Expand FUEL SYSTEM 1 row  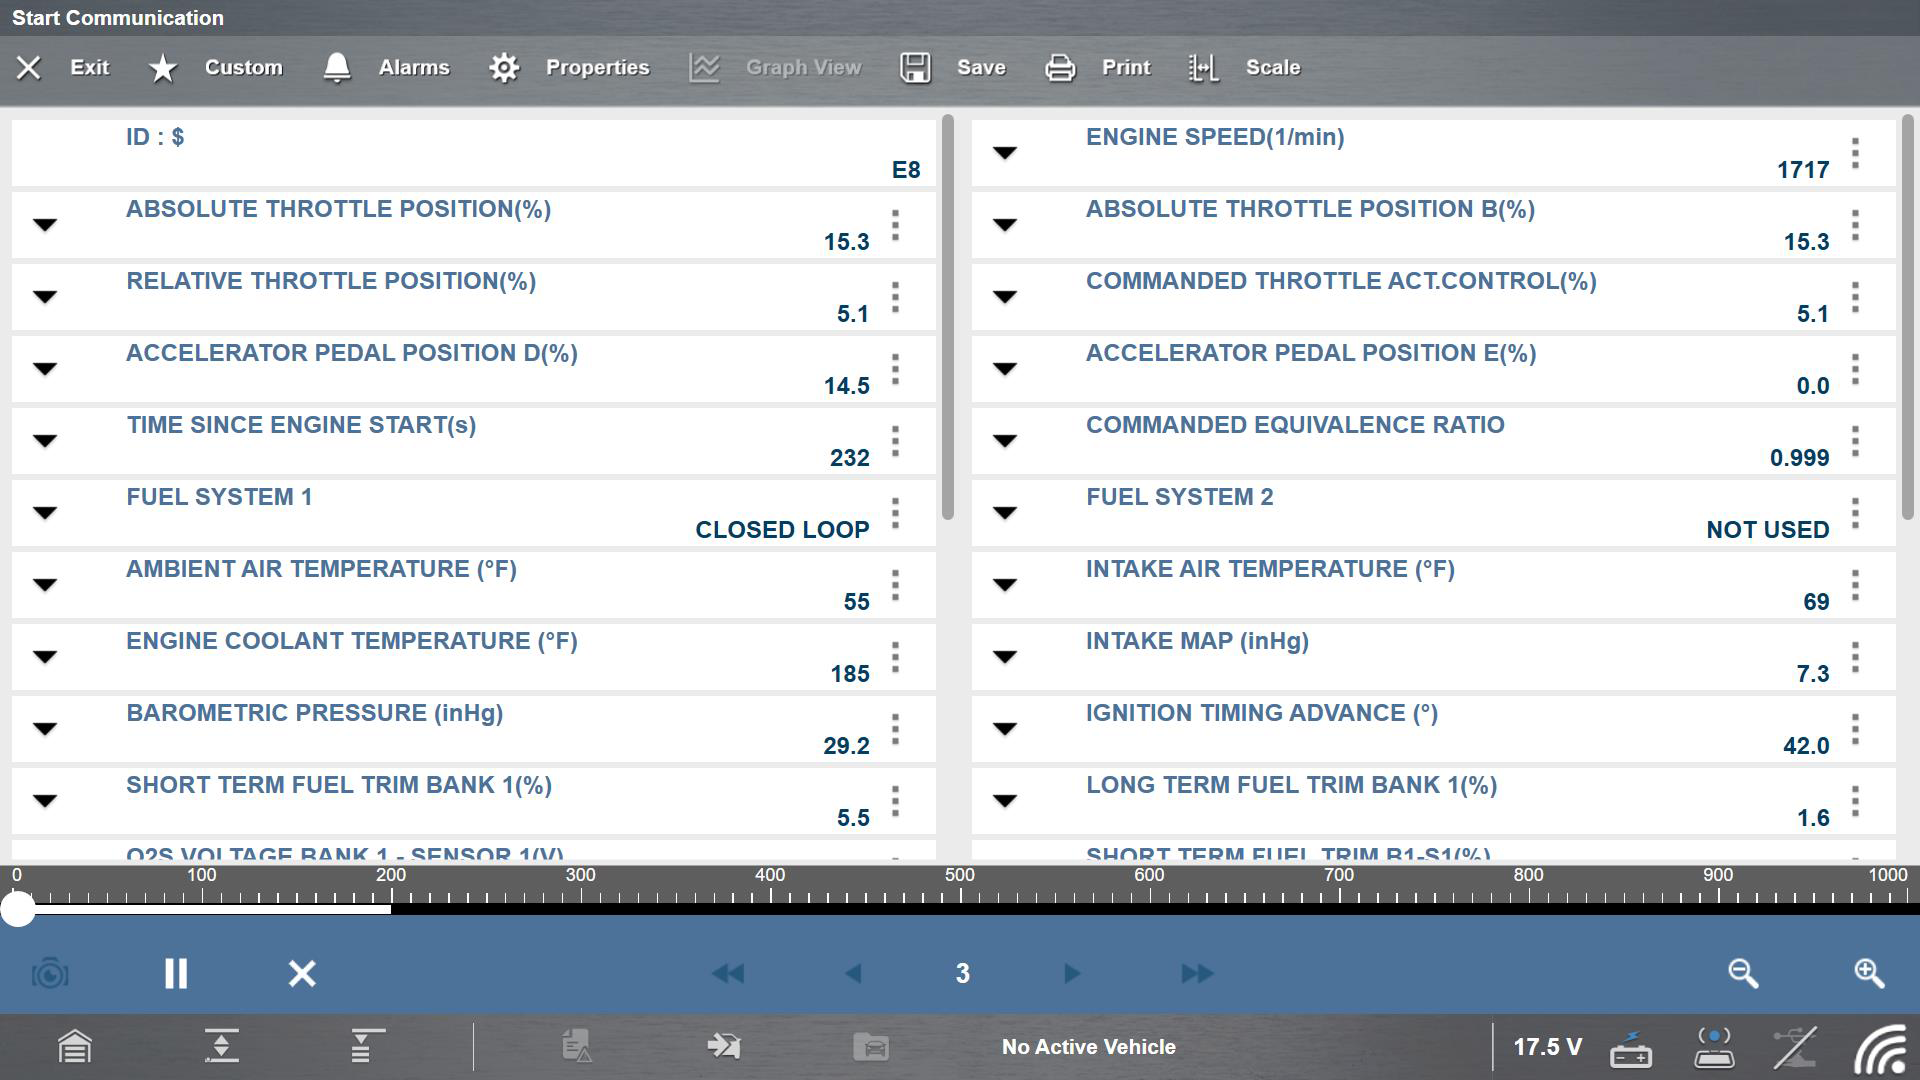tap(45, 513)
